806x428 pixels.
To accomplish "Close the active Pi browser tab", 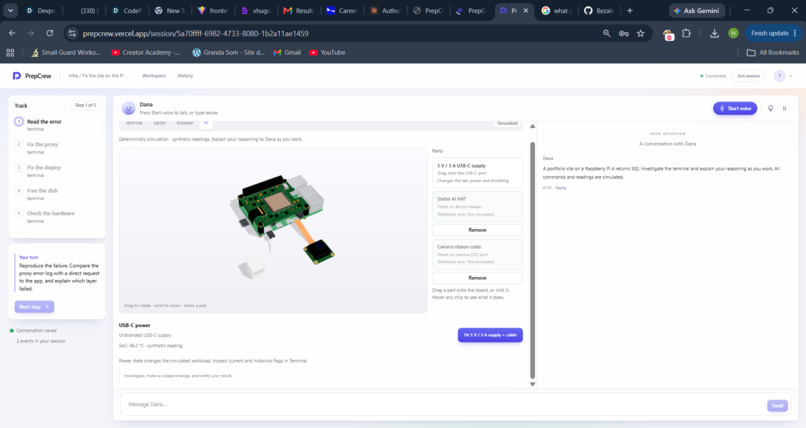I will coord(525,10).
